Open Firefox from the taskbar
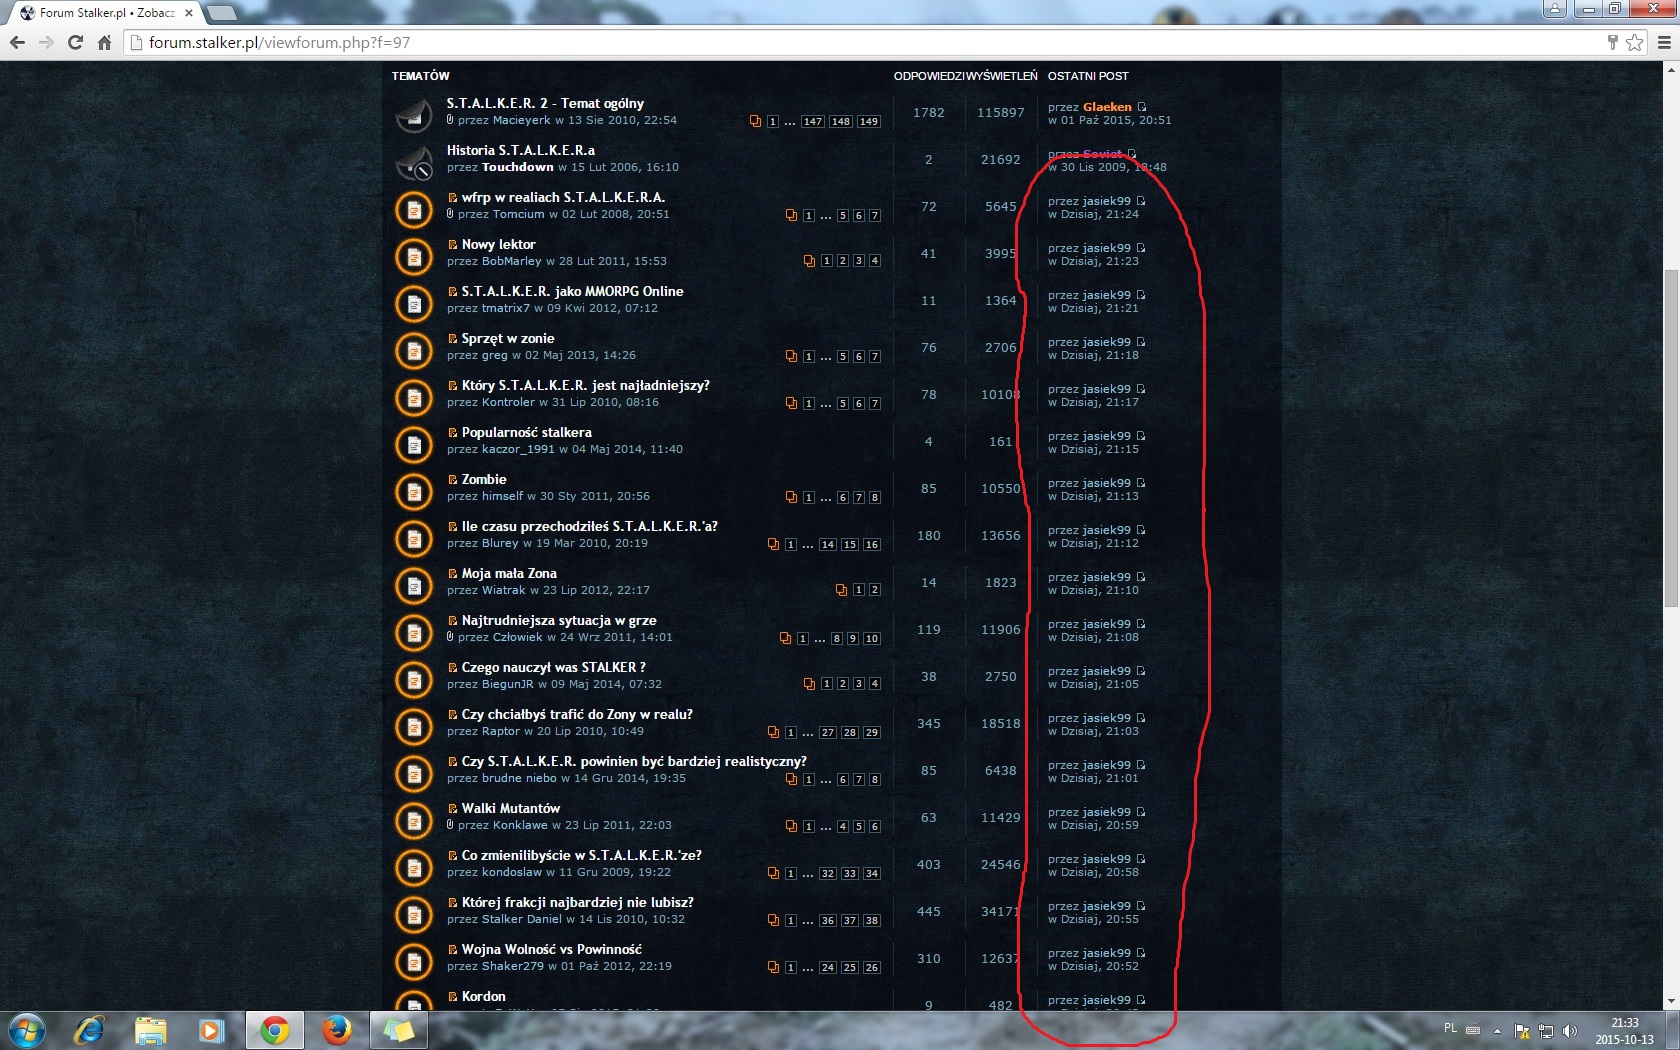1680x1050 pixels. click(x=336, y=1030)
